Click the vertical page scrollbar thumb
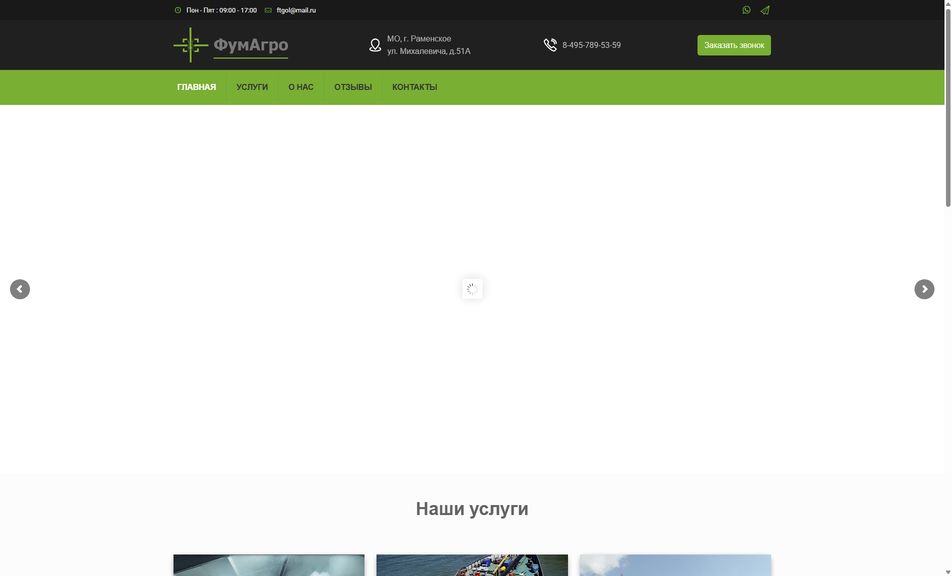The width and height of the screenshot is (952, 576). click(x=948, y=107)
